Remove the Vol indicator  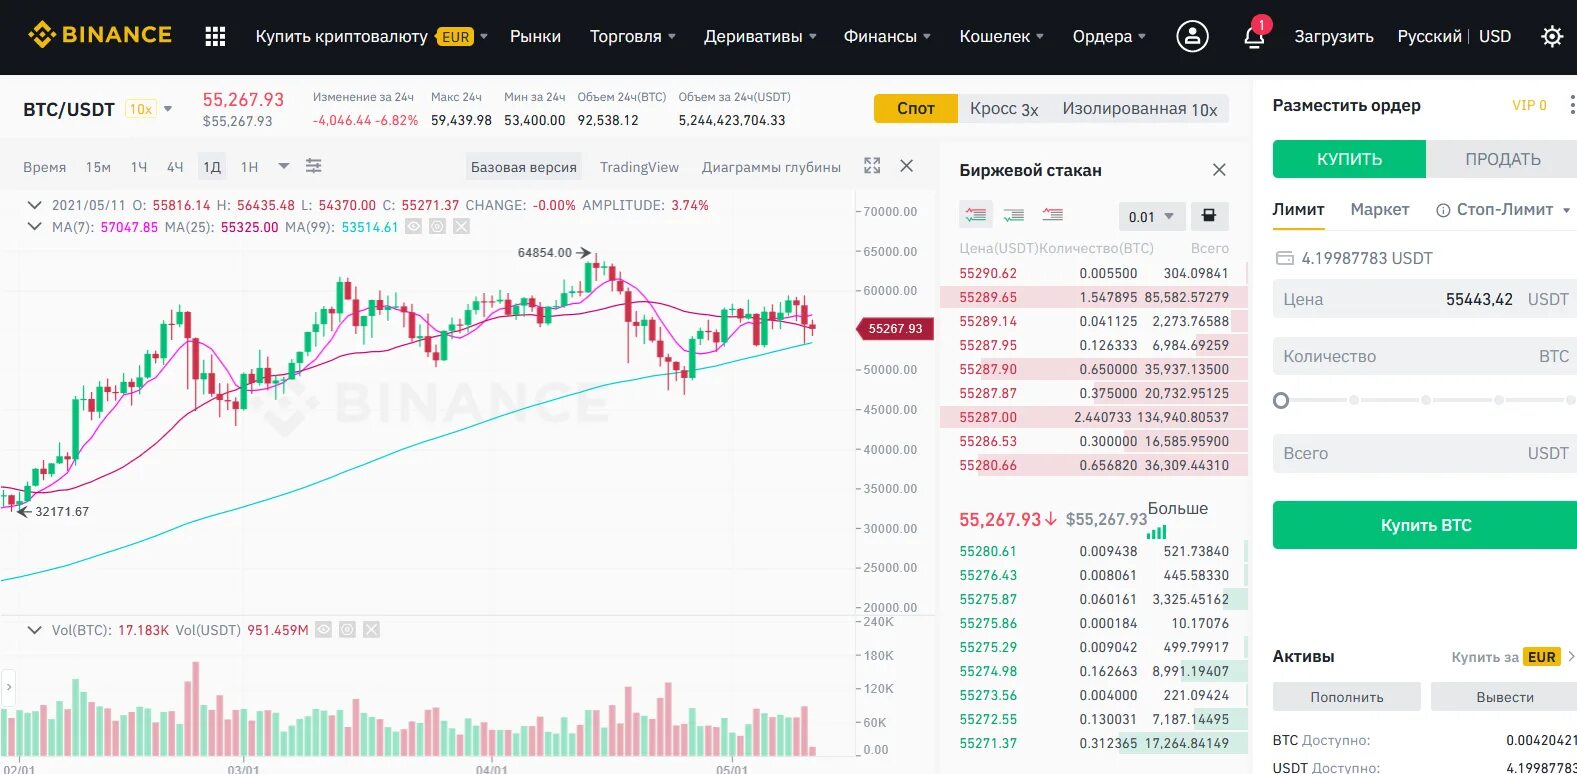pos(371,630)
